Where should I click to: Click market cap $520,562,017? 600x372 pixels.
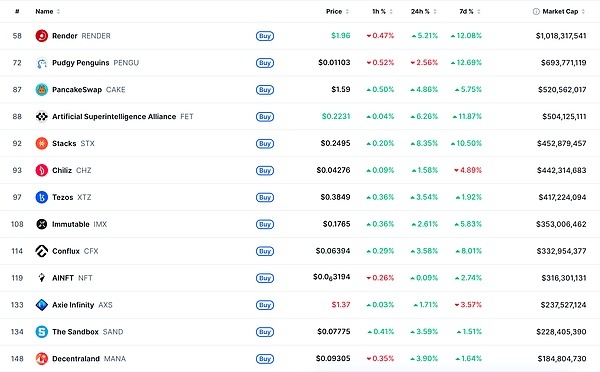pyautogui.click(x=562, y=90)
